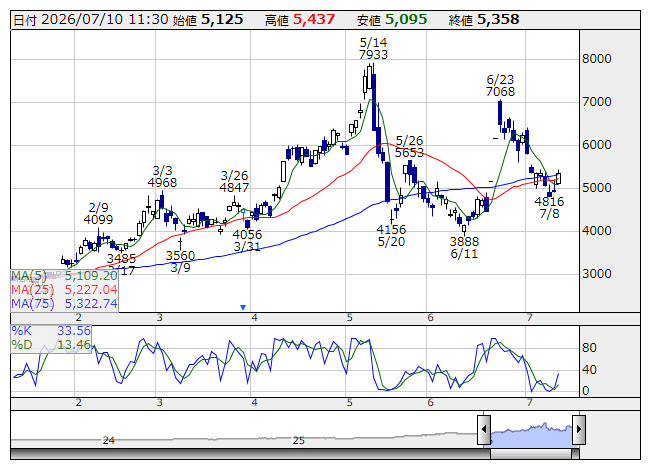The width and height of the screenshot is (653, 470).
Task: Click the 終値 5,358 closing value
Action: (484, 20)
